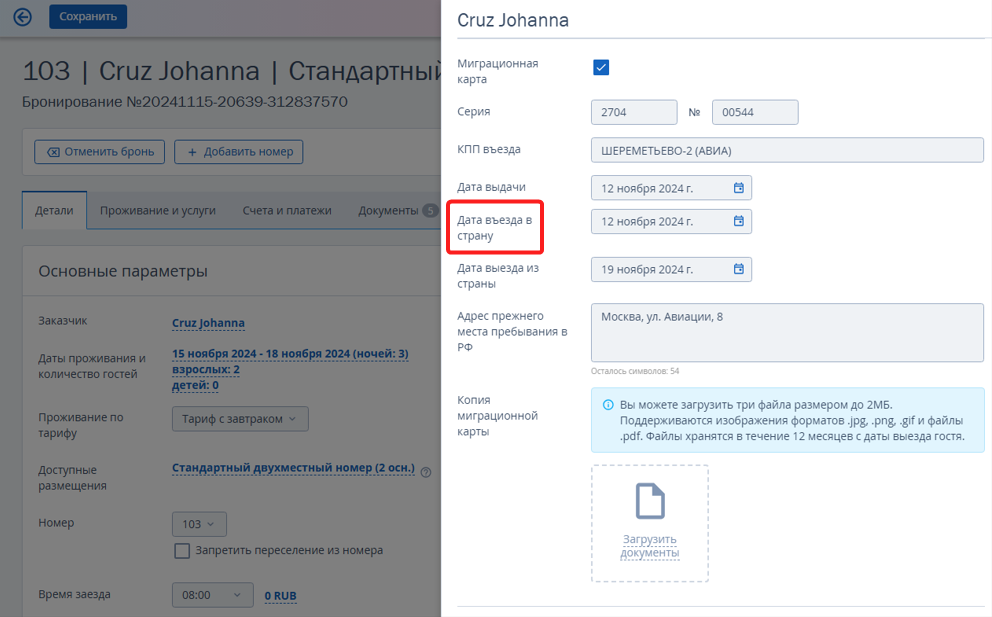Click the back arrow icon
The image size is (992, 617).
coord(22,17)
